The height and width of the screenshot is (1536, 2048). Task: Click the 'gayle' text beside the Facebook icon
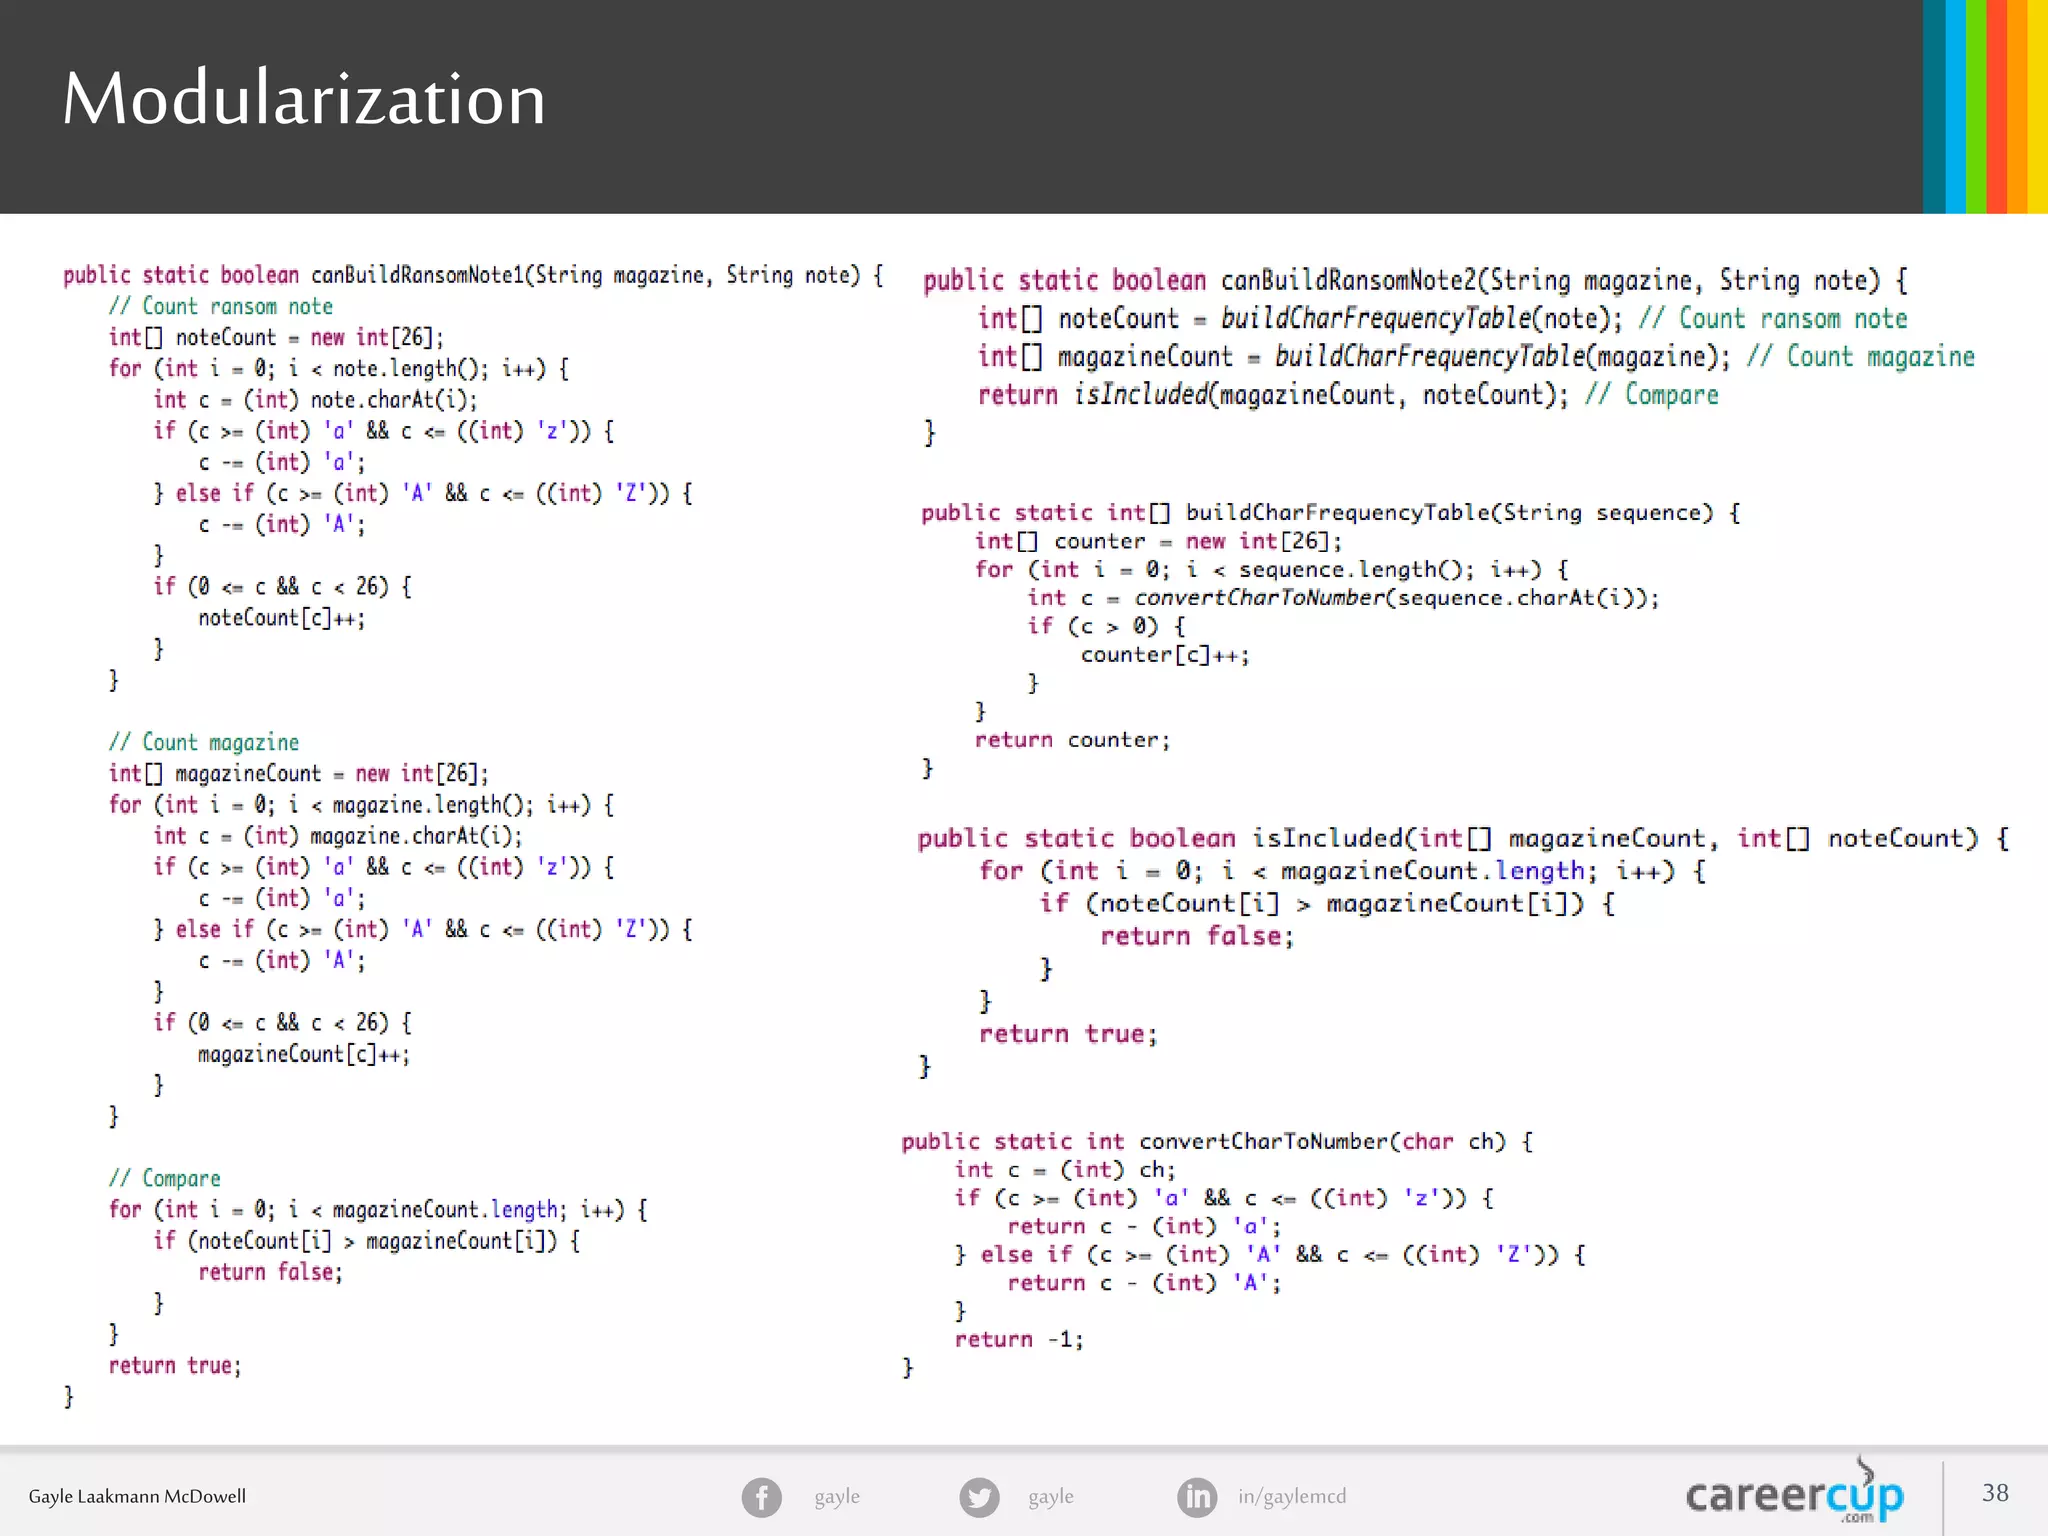(836, 1497)
